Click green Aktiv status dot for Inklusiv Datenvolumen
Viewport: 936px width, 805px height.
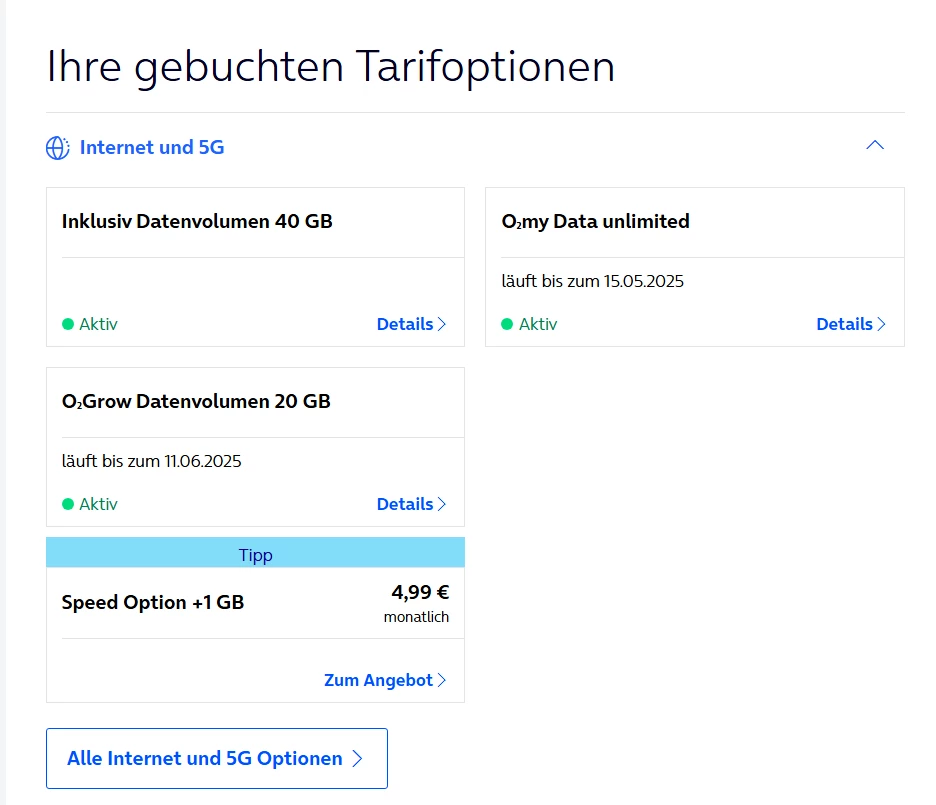[68, 324]
